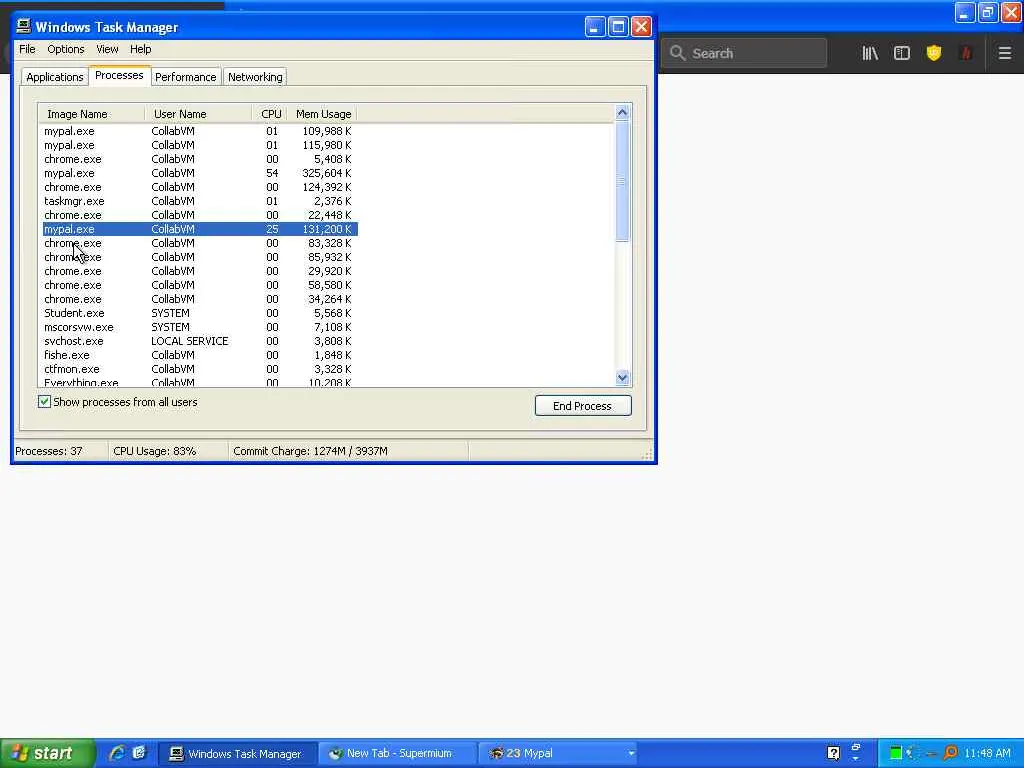Switch to New Tab - Supermium taskbar button

pos(397,754)
